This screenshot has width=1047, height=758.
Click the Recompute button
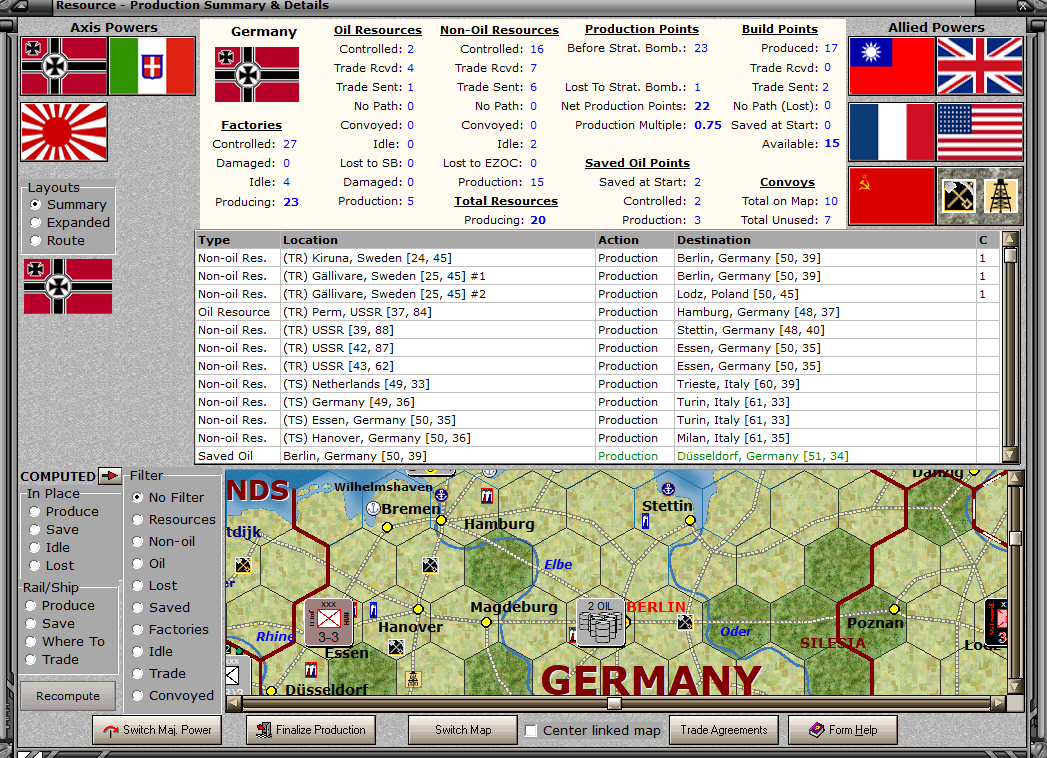pyautogui.click(x=67, y=696)
